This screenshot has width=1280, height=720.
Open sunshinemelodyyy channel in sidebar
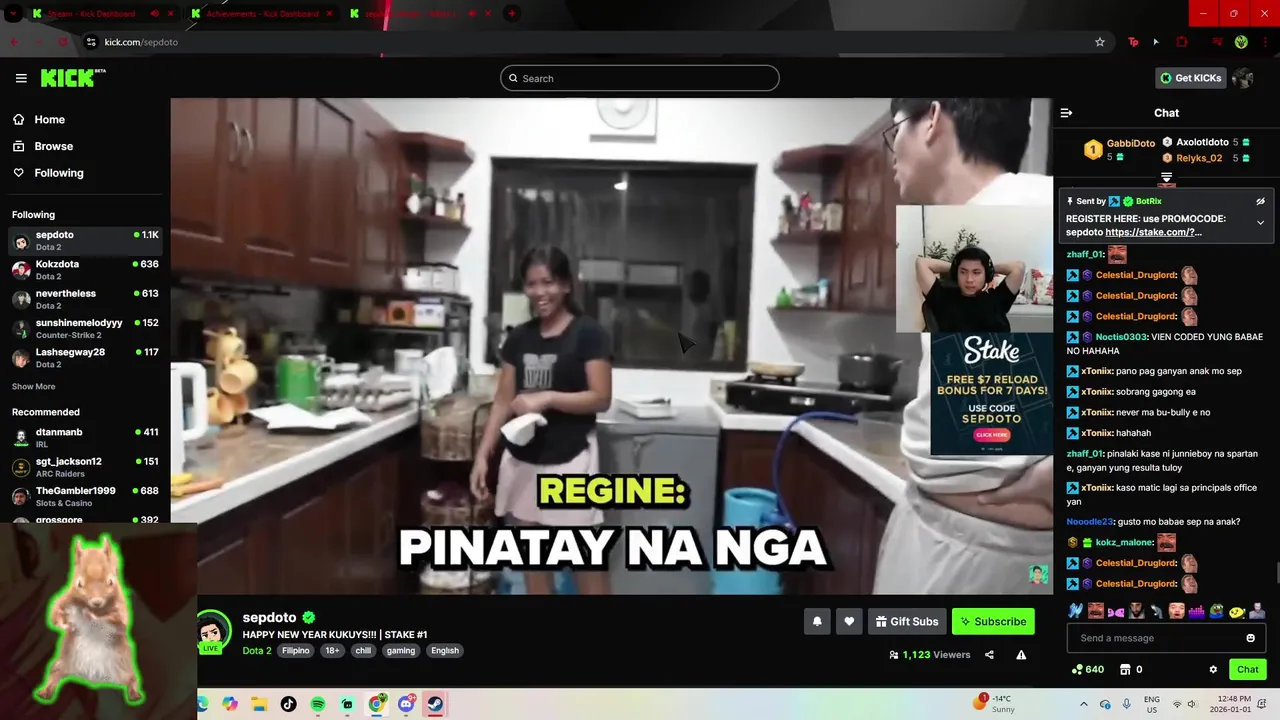[85, 328]
